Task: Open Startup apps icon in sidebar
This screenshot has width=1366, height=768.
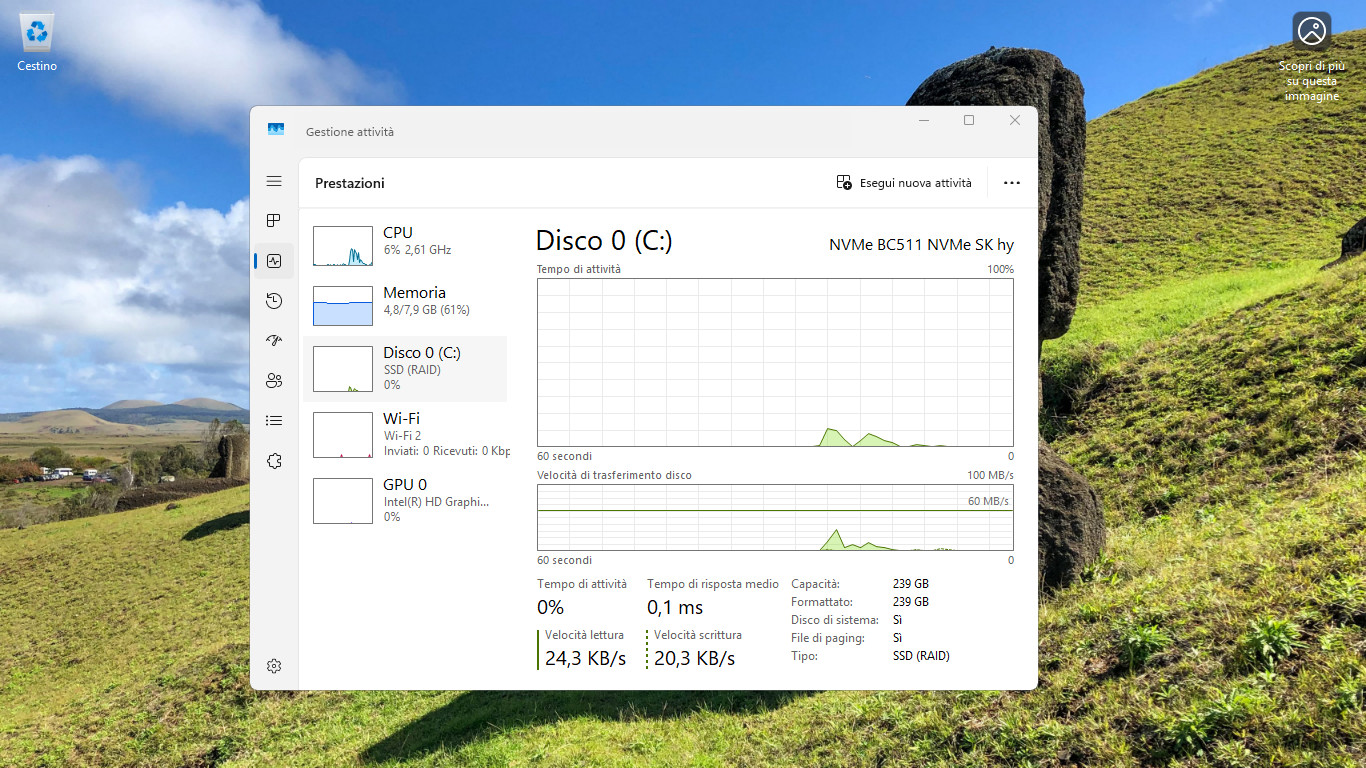Action: (274, 340)
